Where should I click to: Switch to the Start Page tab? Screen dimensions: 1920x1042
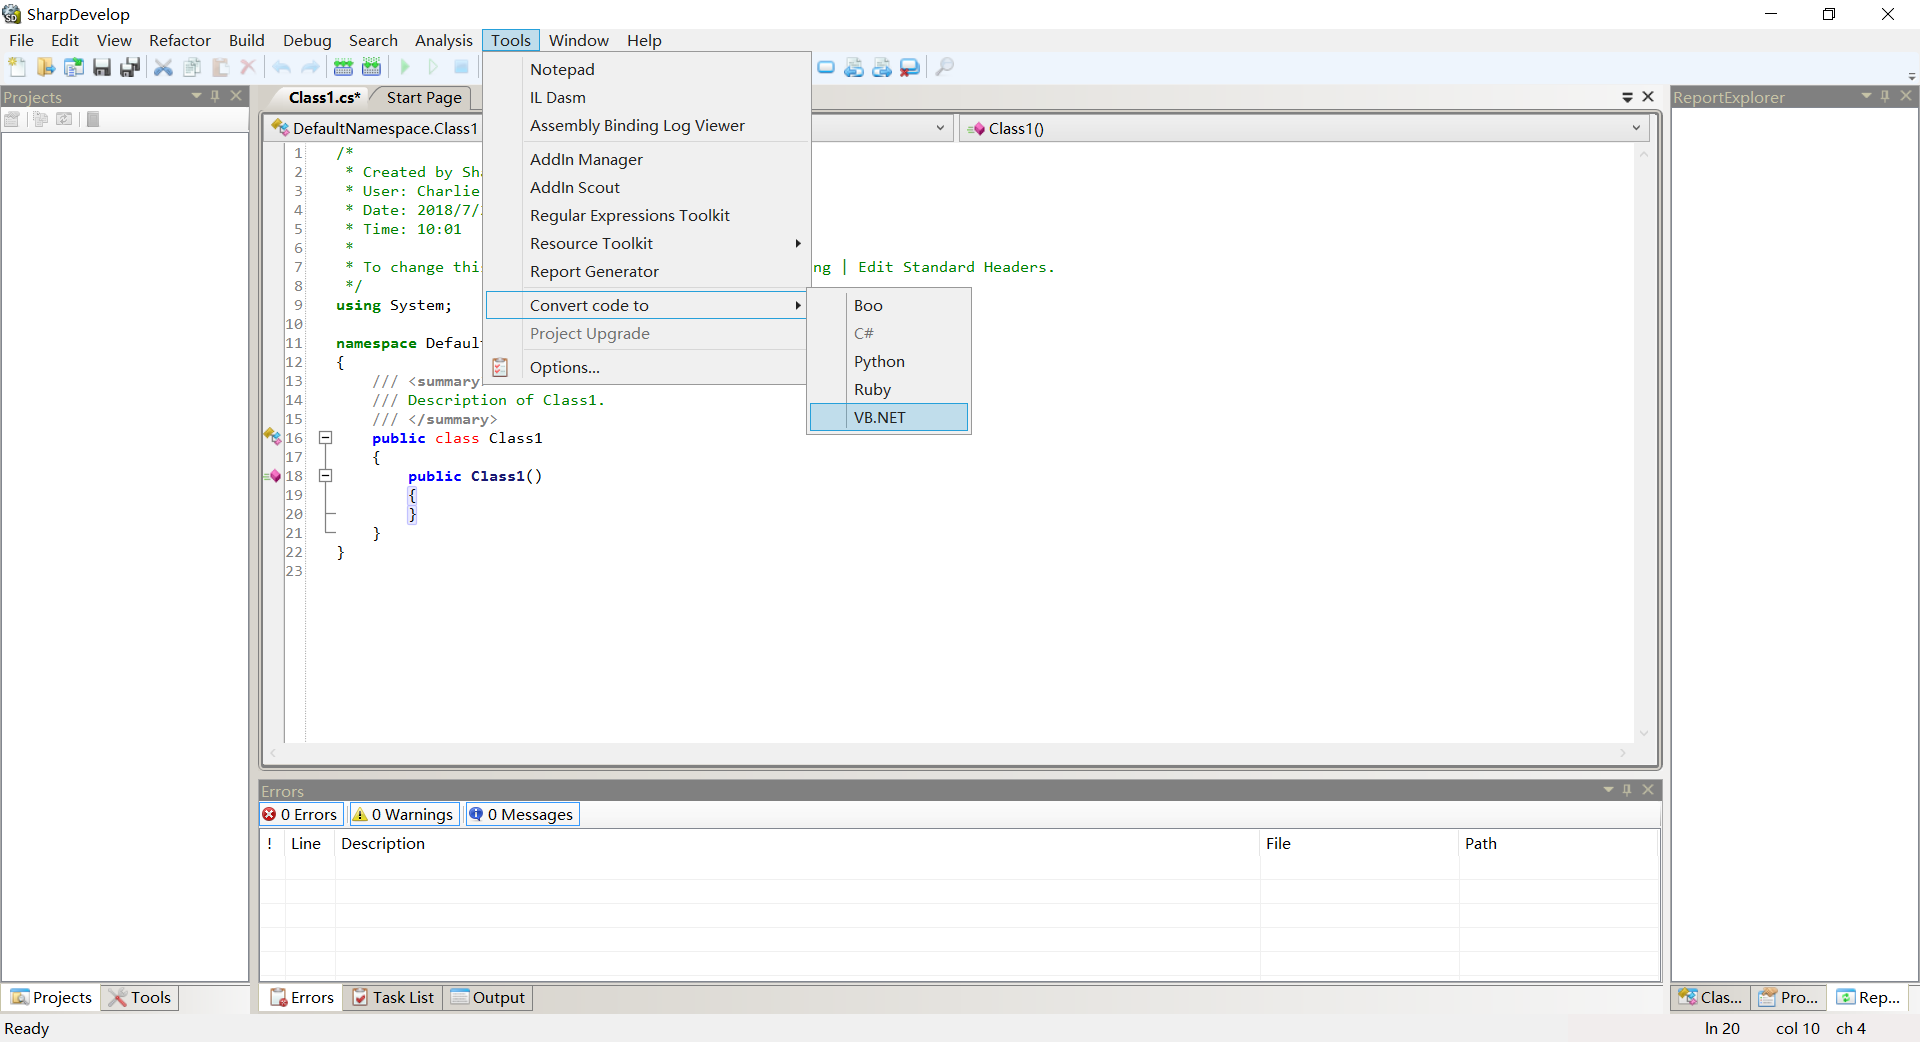pos(424,97)
